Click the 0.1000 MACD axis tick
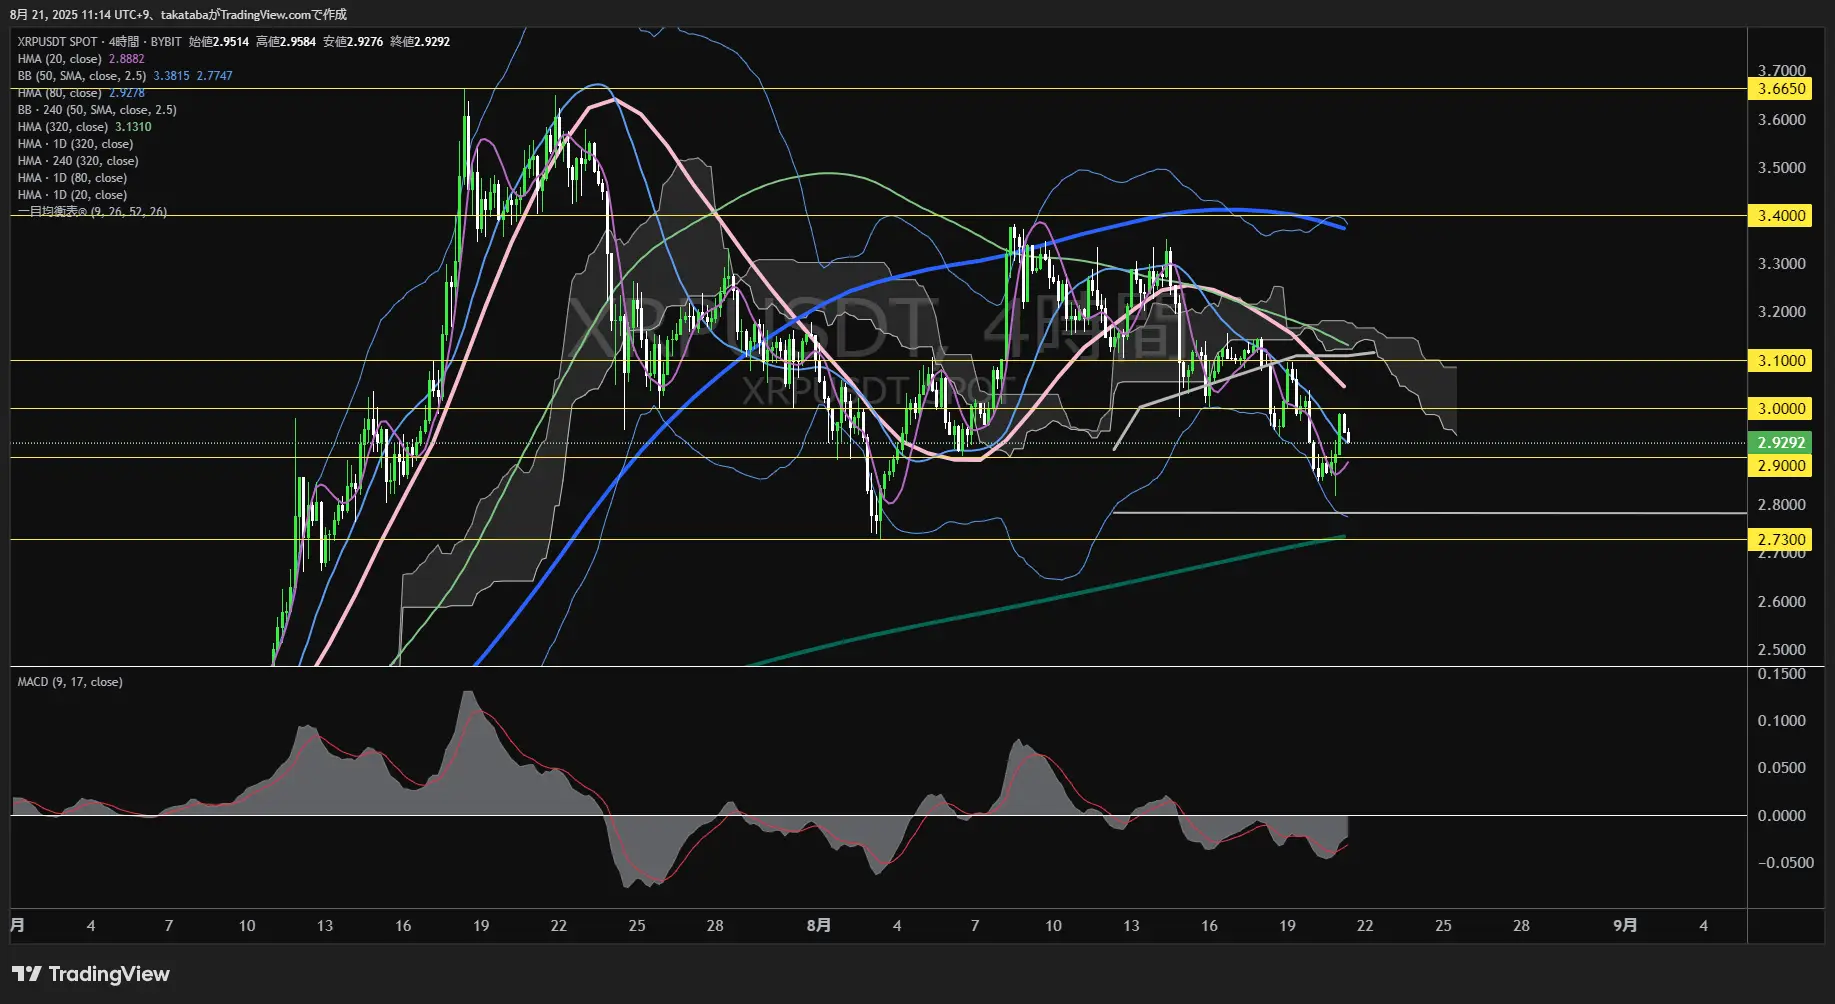1835x1004 pixels. pyautogui.click(x=1781, y=721)
